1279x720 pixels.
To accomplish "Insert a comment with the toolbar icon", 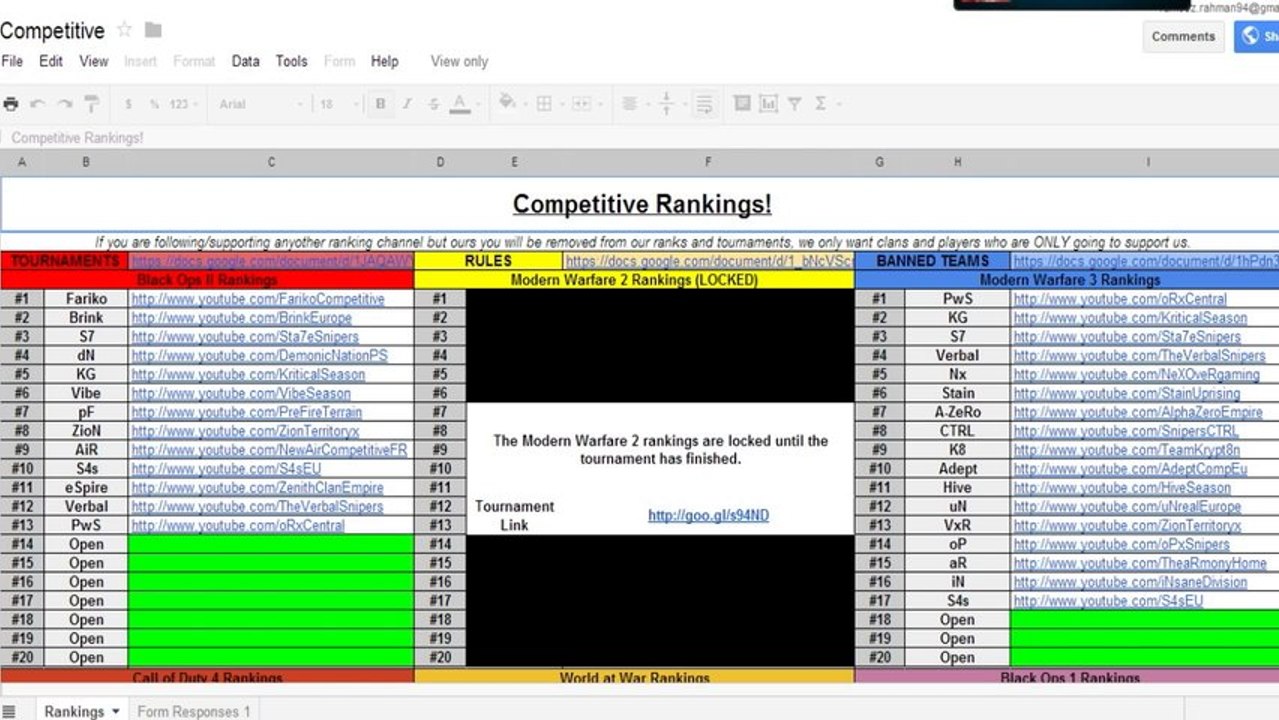I will (742, 103).
